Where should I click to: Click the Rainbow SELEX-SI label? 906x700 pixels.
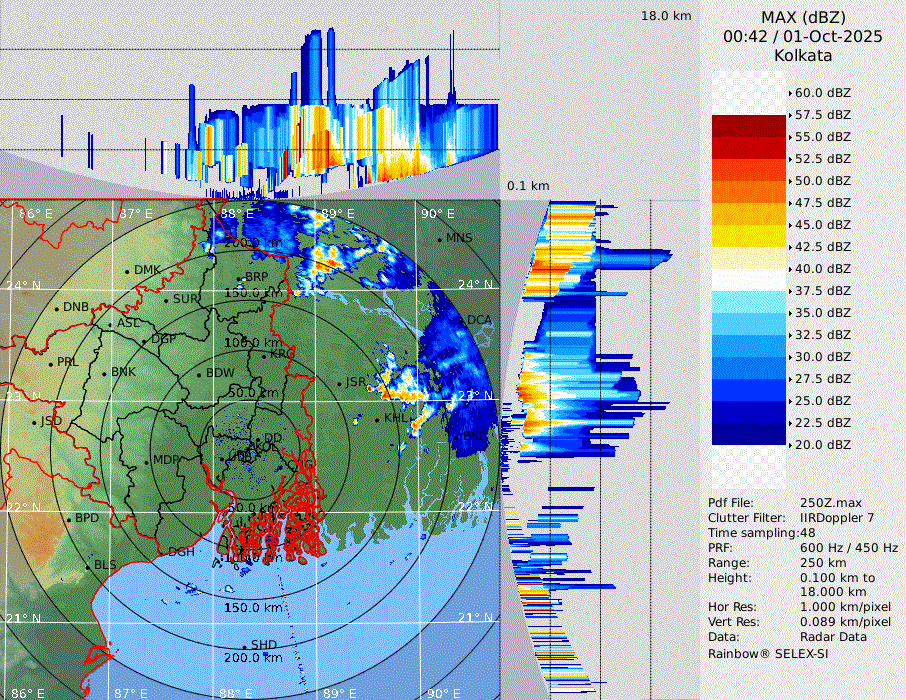[768, 654]
